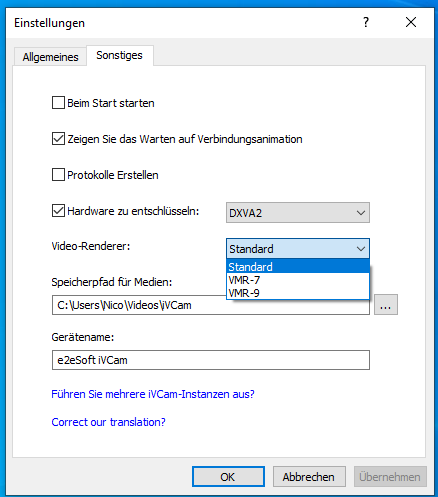Disable the Hardware zu entschlüsseln checkbox
Screen dimensions: 438x497
click(58, 211)
